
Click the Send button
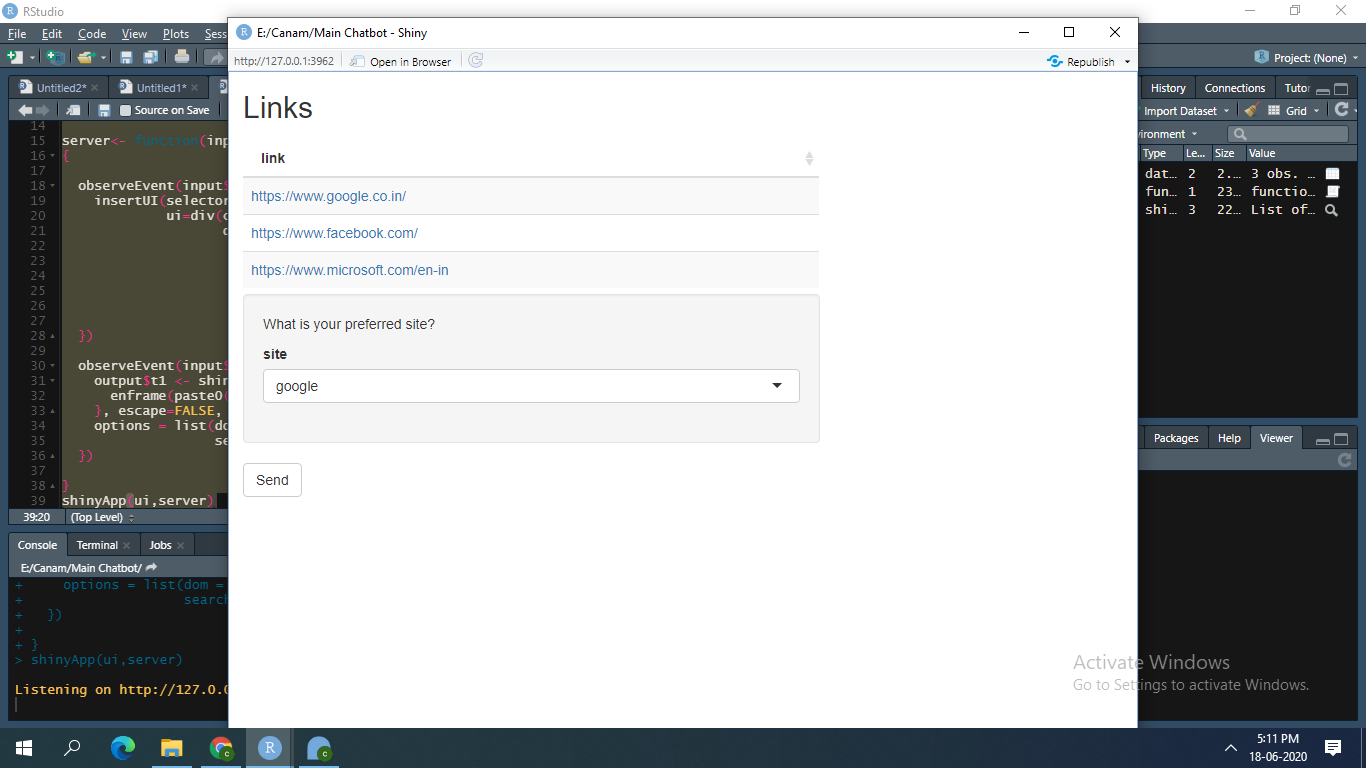(272, 480)
